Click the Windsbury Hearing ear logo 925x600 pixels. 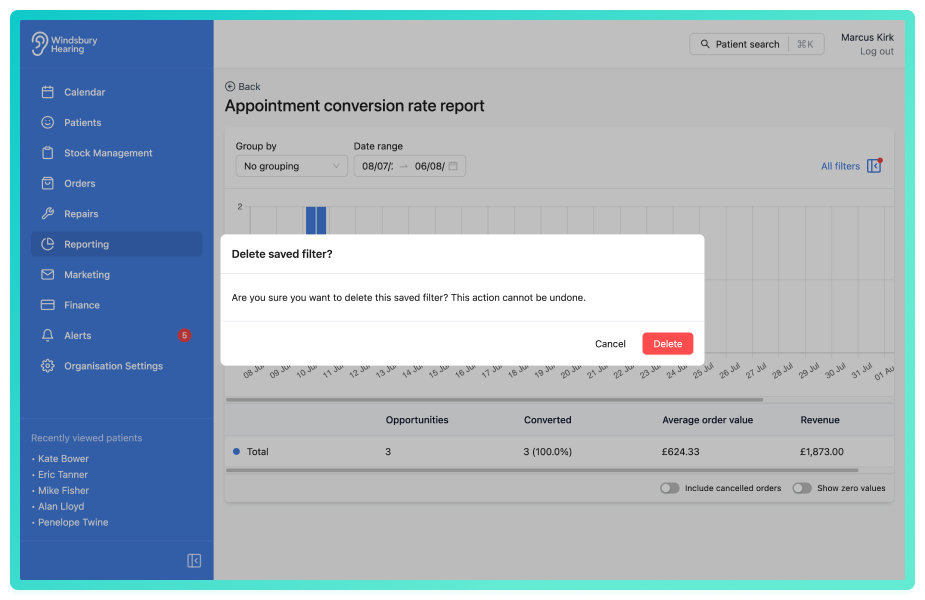40,44
